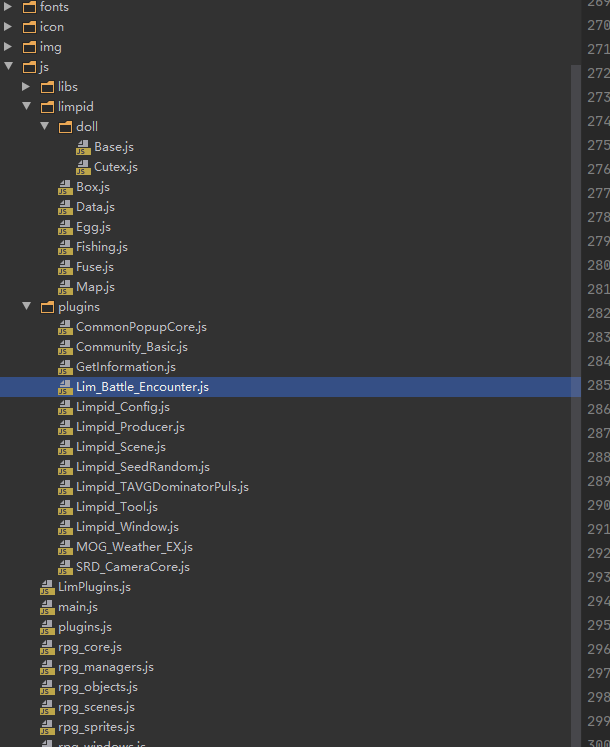Screen dimensions: 610x747
Task: Select the Data.js file
Action: tap(95, 207)
